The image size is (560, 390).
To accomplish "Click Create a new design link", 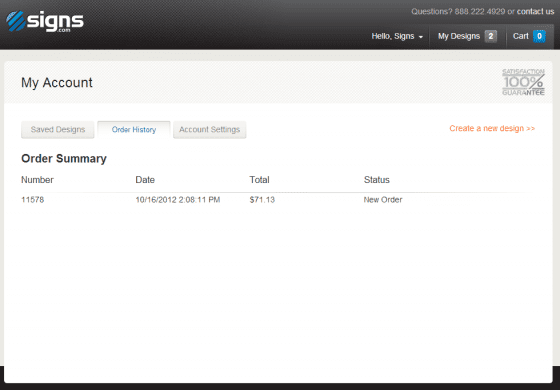I will click(x=492, y=128).
